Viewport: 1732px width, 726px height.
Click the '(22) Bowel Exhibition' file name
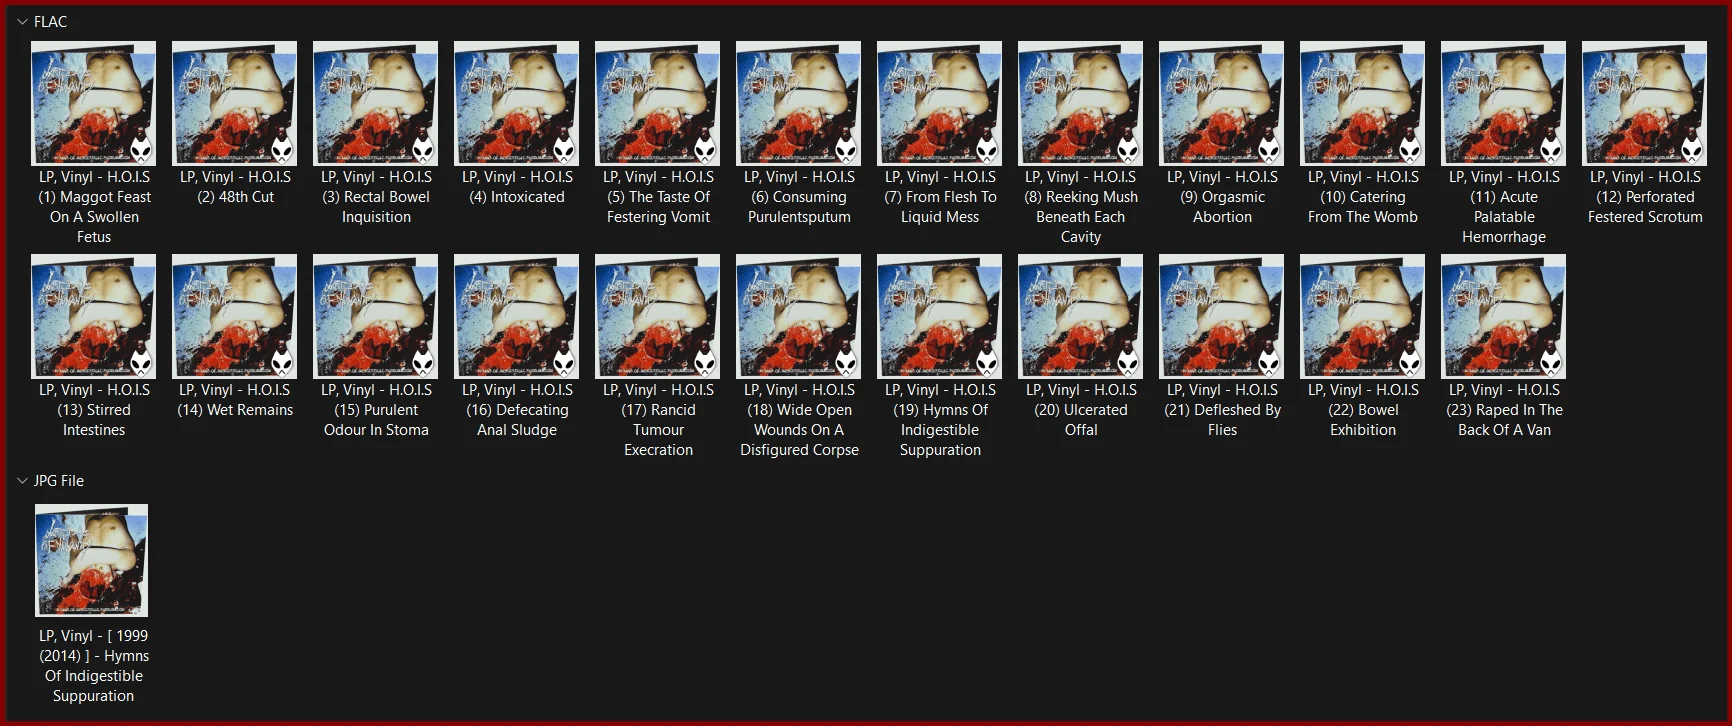tap(1363, 410)
